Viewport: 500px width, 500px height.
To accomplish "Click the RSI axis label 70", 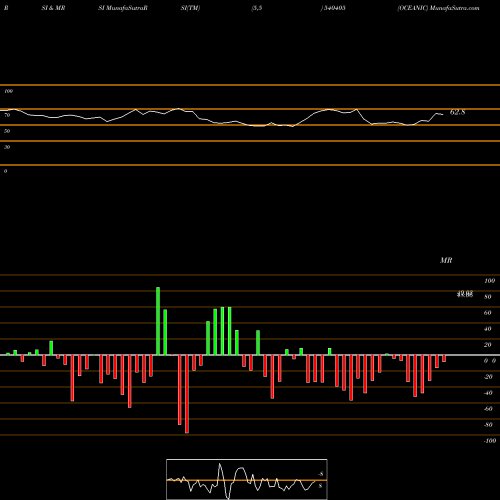I will tap(7, 115).
